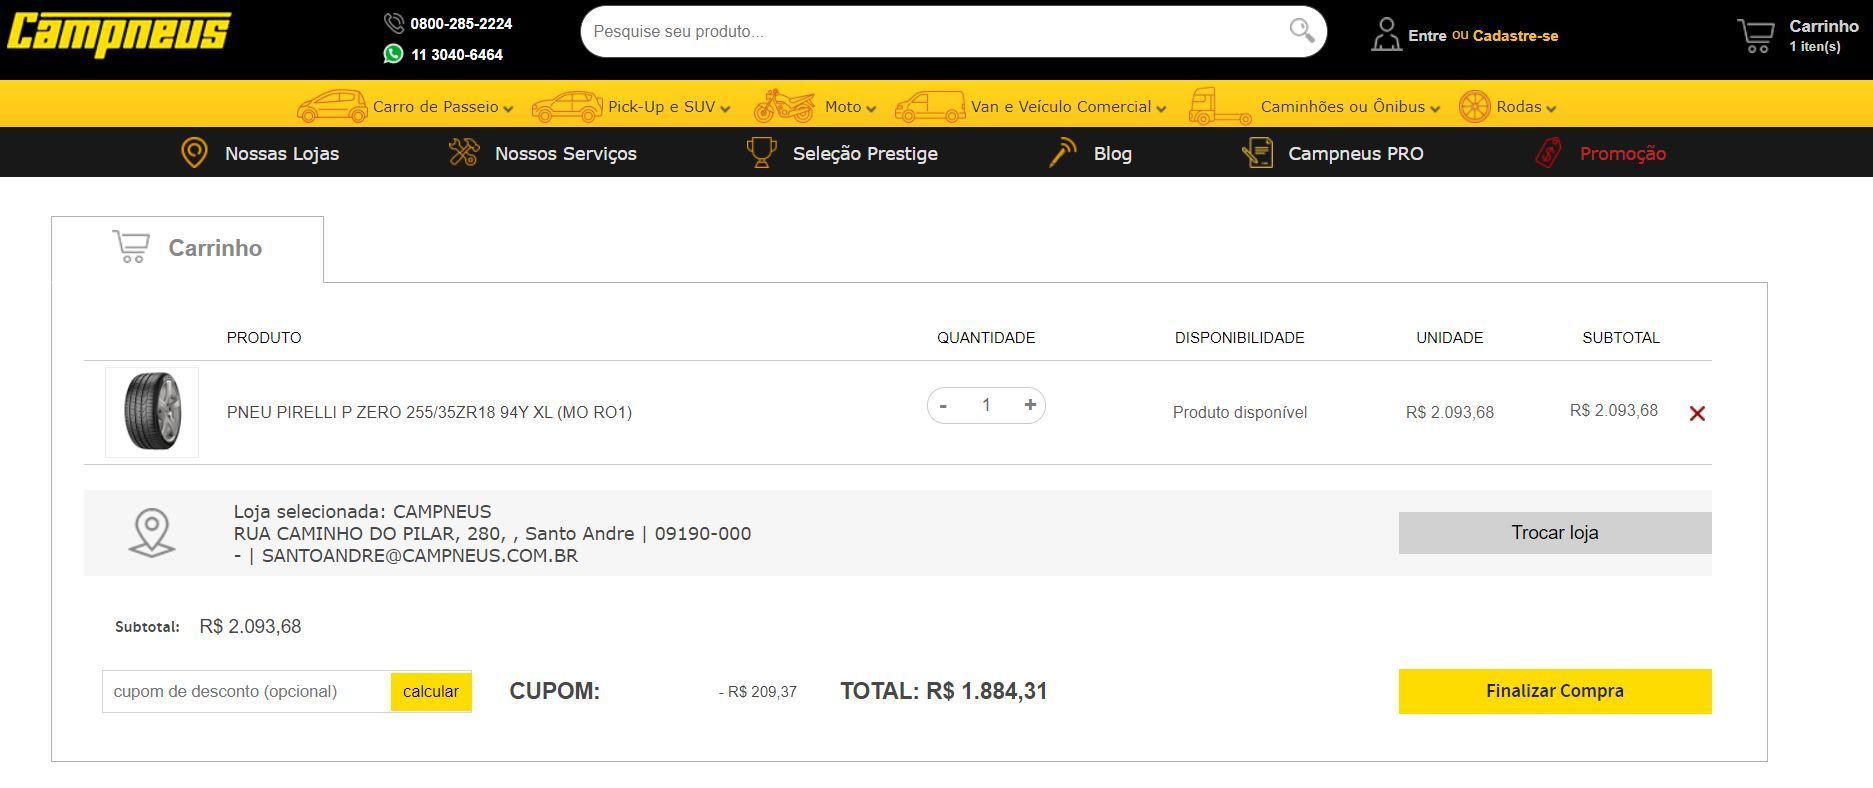Click the TOTAL: R$ 1.884,31 text

click(944, 691)
